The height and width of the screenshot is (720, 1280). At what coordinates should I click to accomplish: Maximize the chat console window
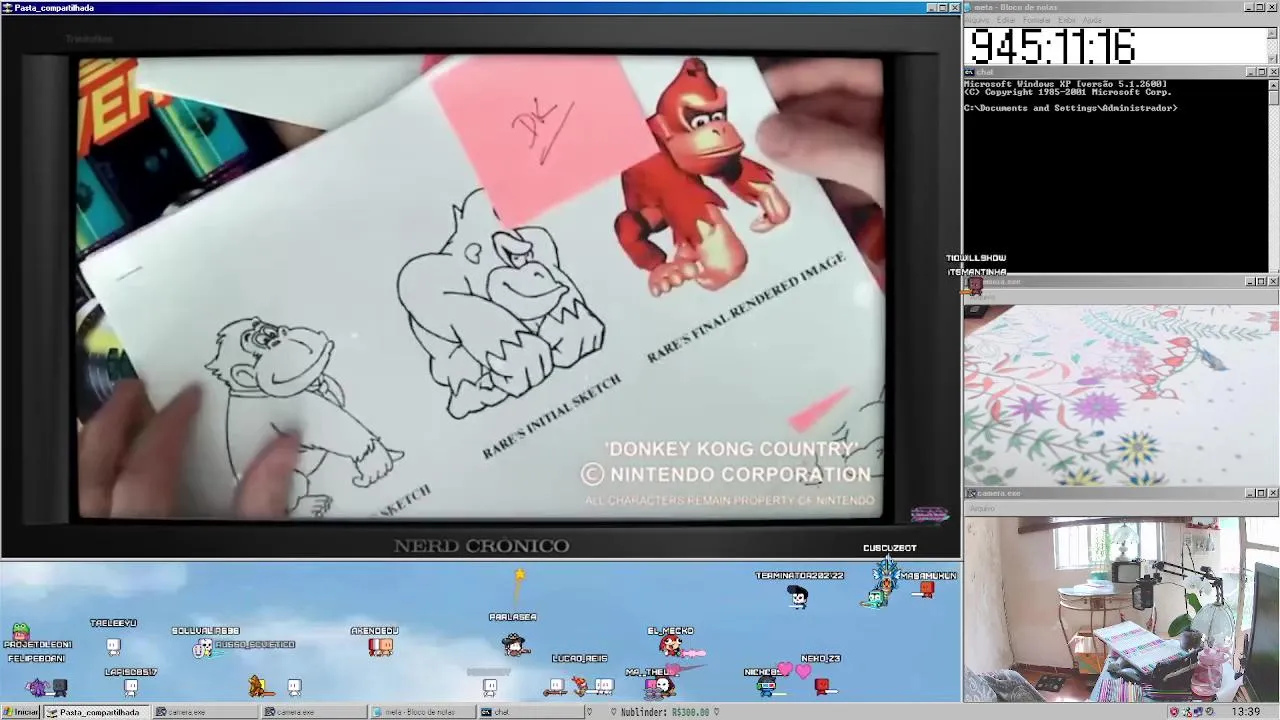1260,72
